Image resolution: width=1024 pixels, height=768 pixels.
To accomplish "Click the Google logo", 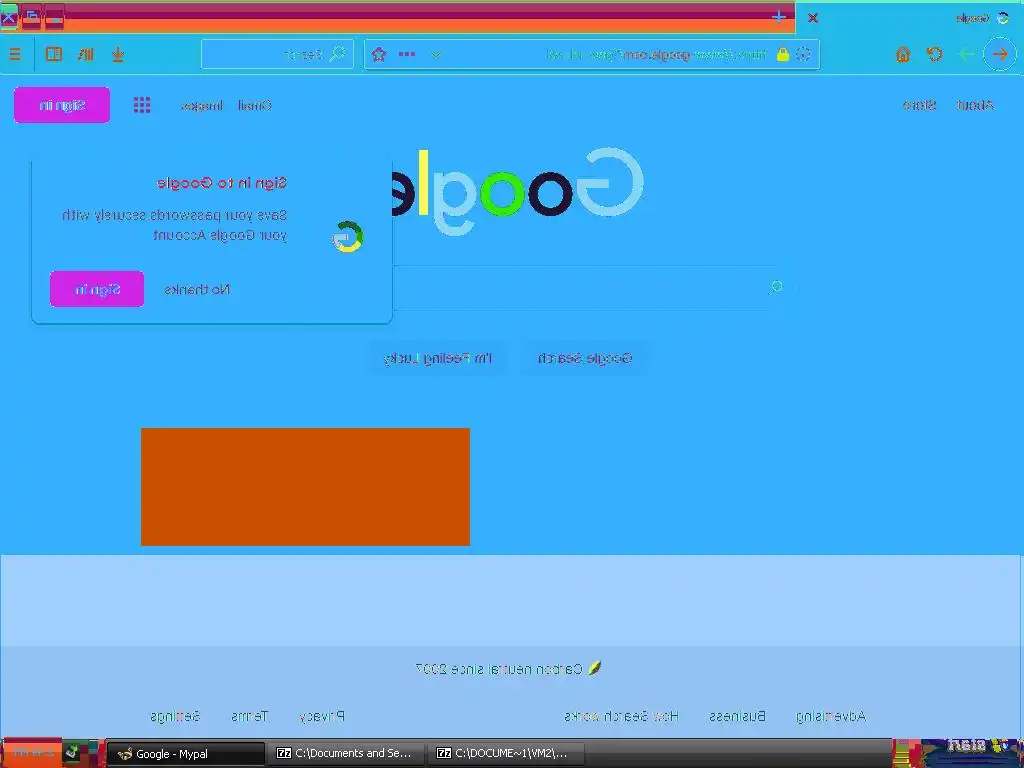I will pyautogui.click(x=518, y=191).
